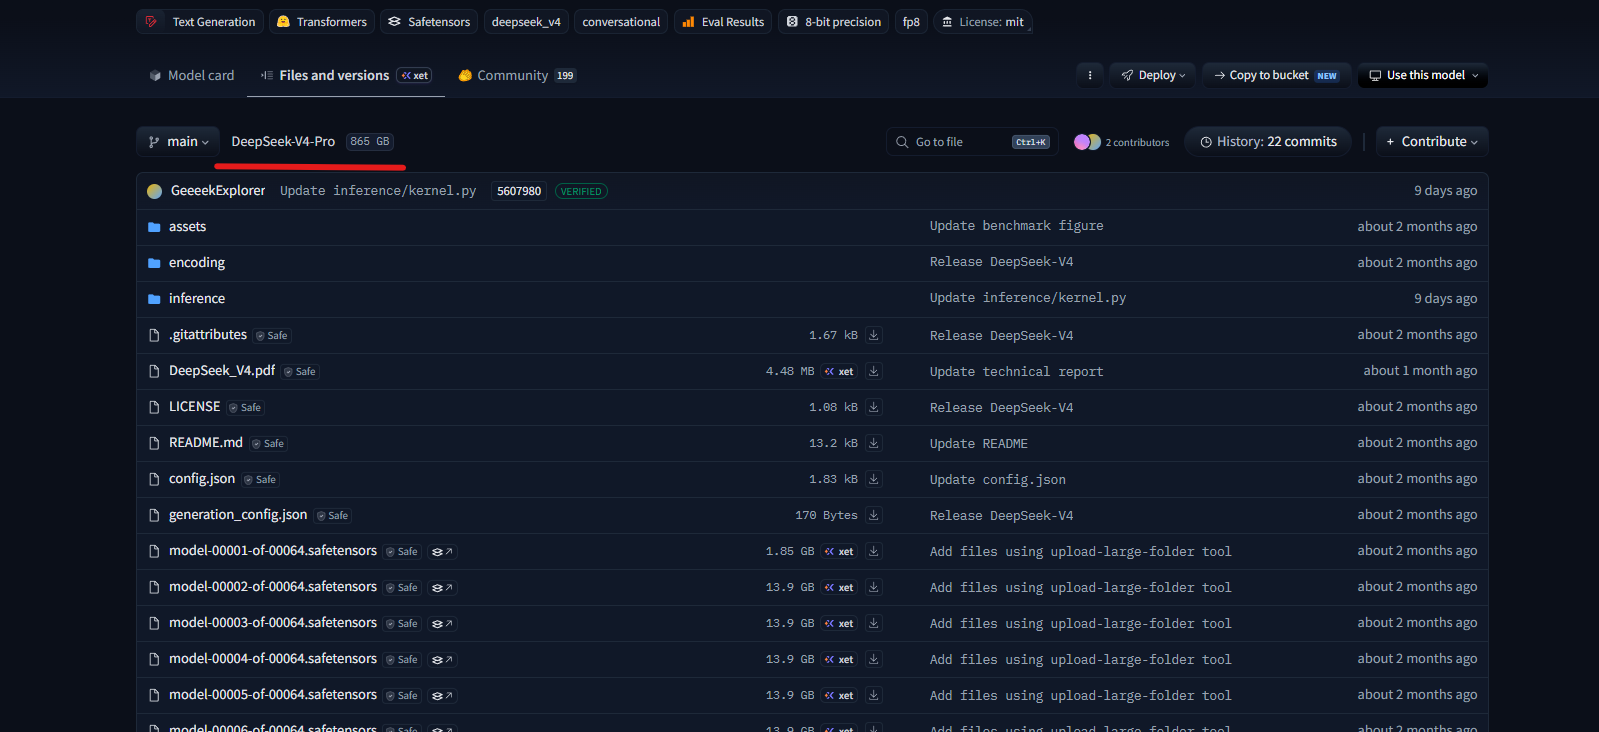Open the LICENSE file
Screen dimensions: 1599x732
[x=194, y=407]
